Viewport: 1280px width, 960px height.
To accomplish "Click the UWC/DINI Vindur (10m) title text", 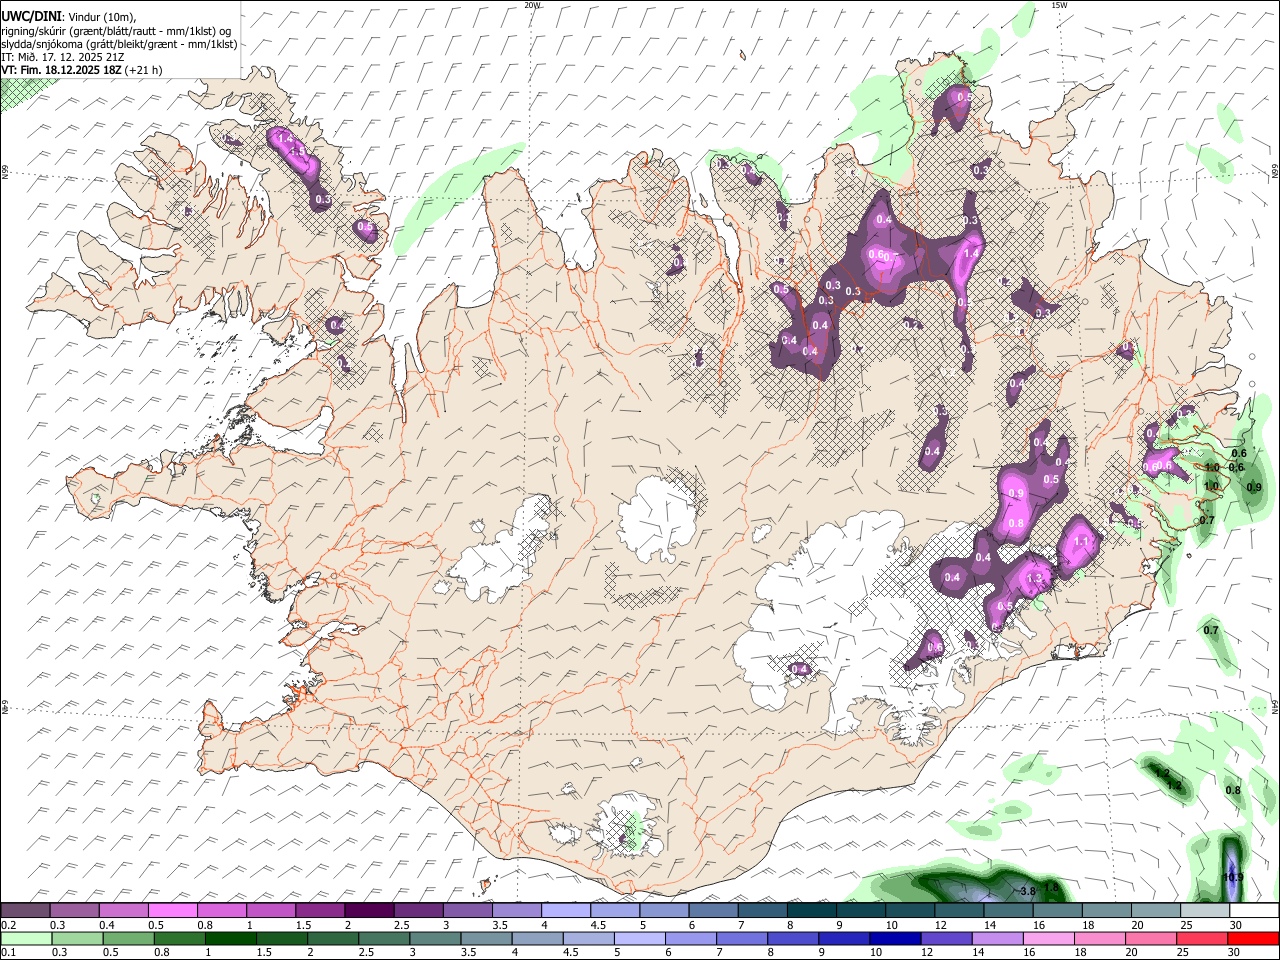I will point(68,16).
